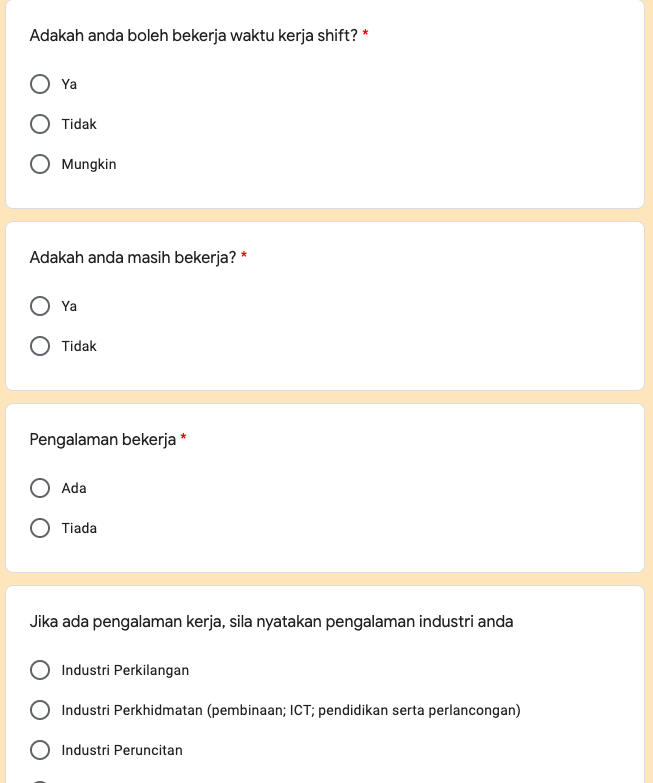This screenshot has height=783, width=653.
Task: Select 'Ada' for Pengalaman bekerja
Action: tap(40, 488)
